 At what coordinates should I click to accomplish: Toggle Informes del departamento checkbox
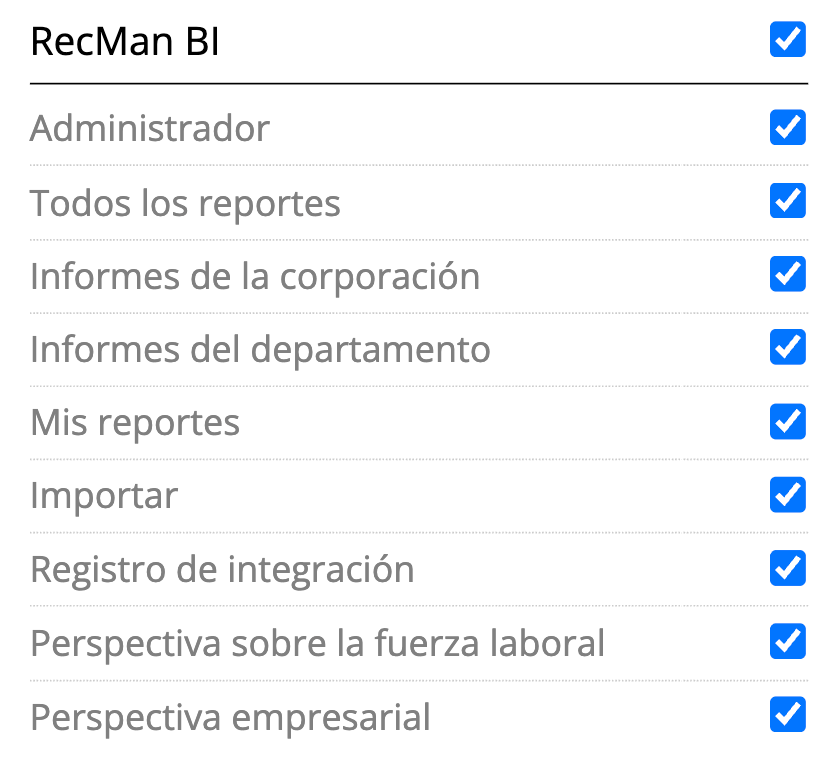point(787,348)
